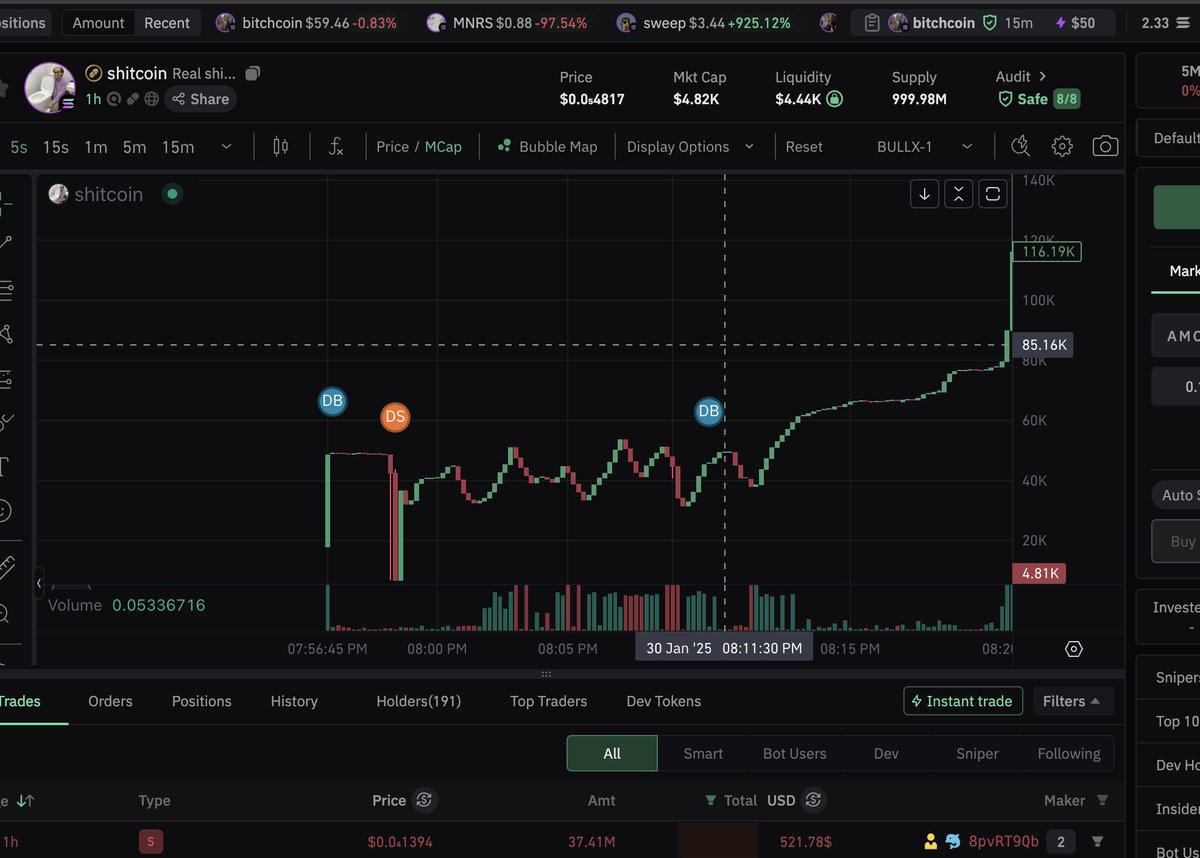Click the liquidity lock icon
Screen dimensions: 1200x858
pos(834,99)
